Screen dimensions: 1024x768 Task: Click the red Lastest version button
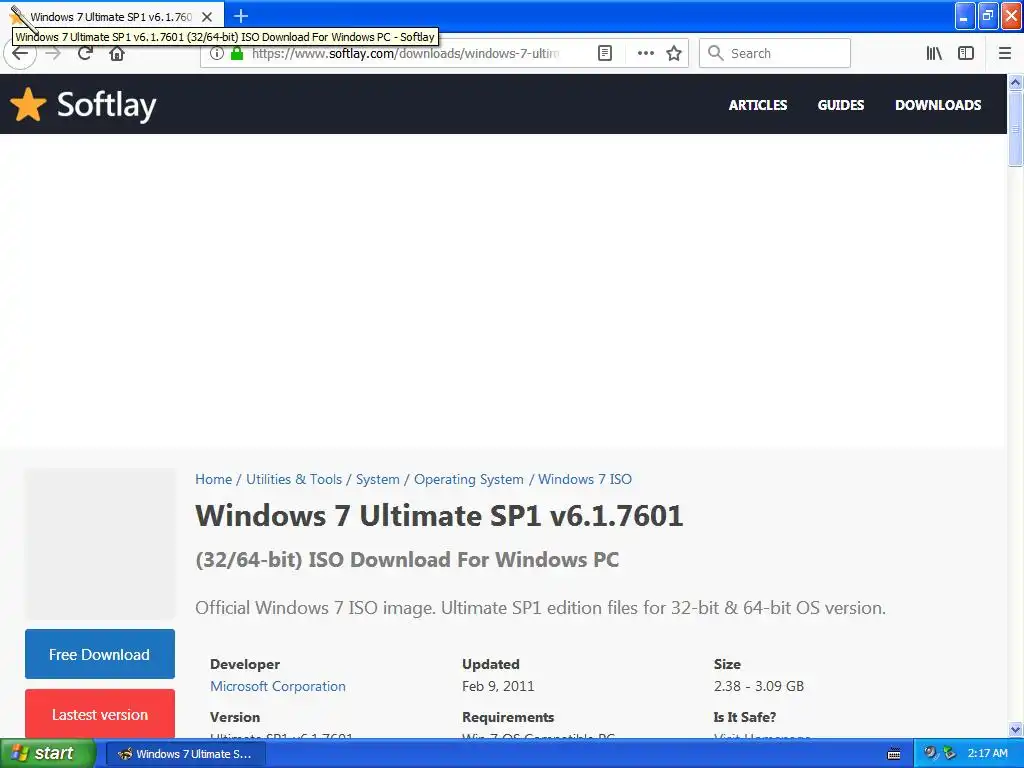click(100, 714)
